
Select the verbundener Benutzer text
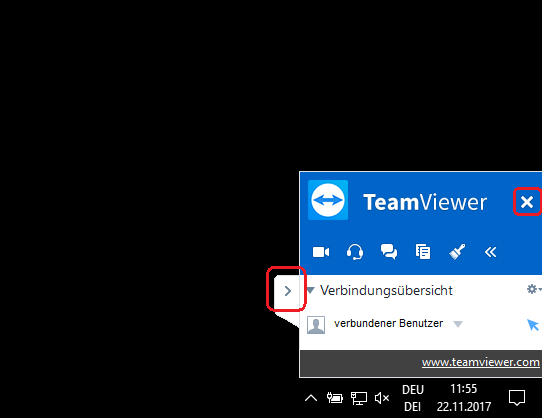pos(388,323)
